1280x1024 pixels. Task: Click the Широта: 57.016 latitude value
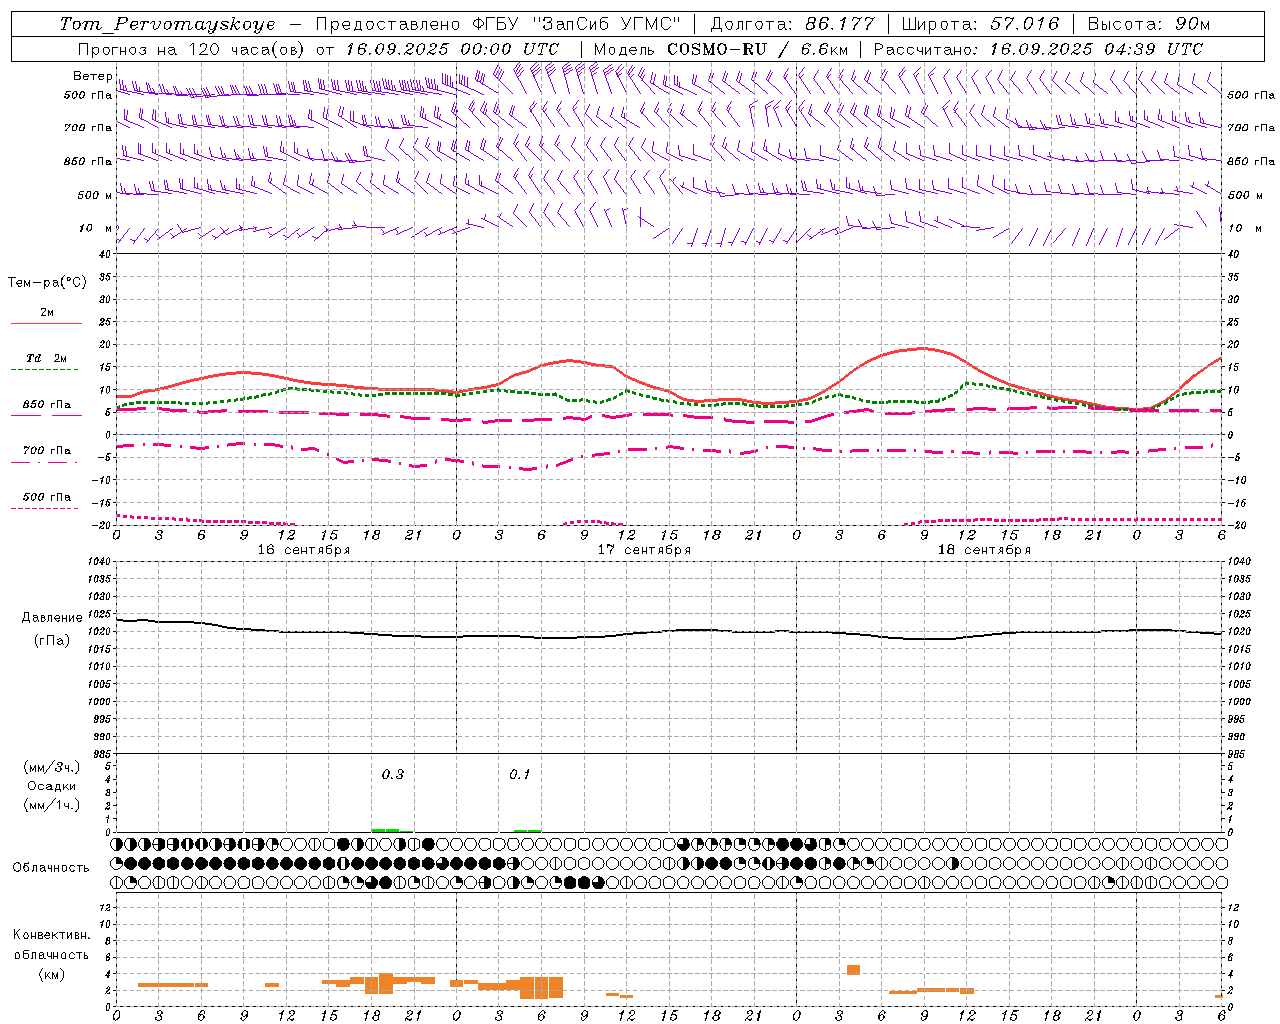coord(980,24)
